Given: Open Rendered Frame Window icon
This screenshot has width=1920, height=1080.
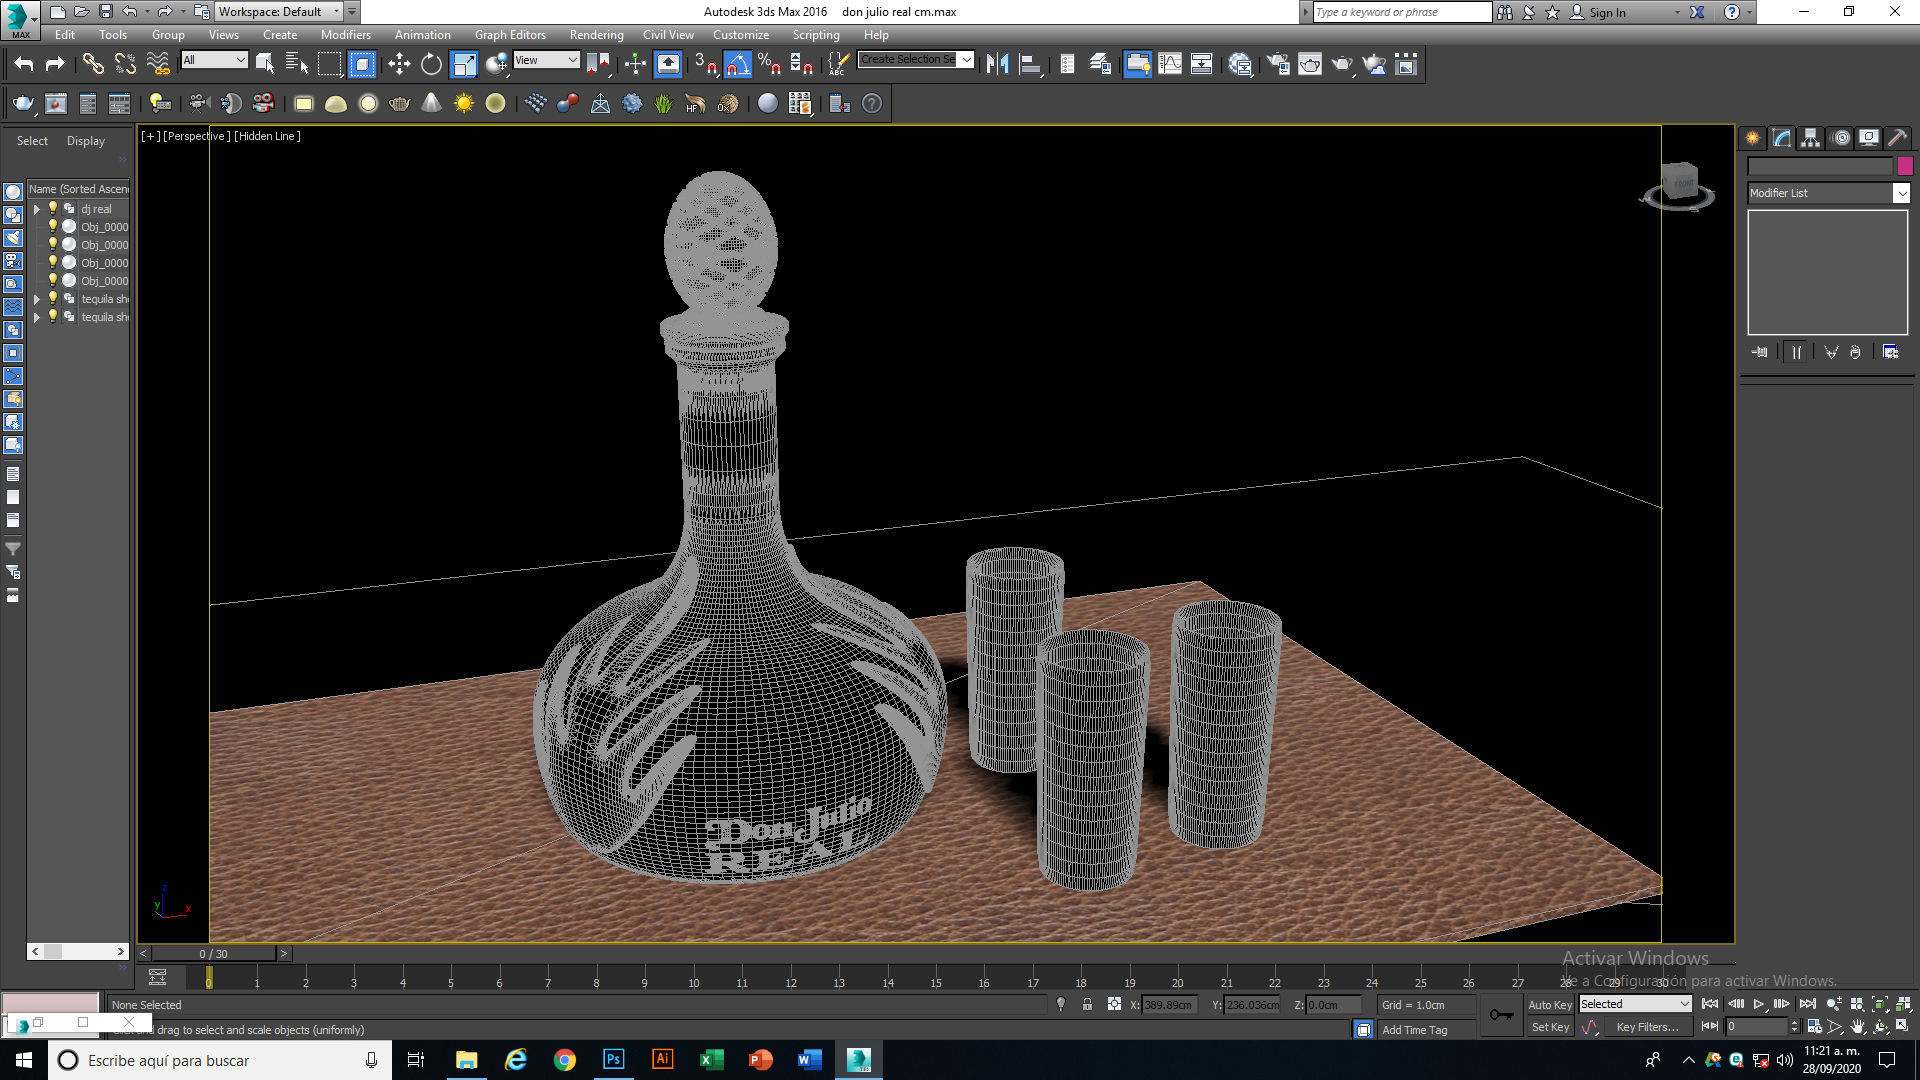Looking at the screenshot, I should (x=1310, y=64).
